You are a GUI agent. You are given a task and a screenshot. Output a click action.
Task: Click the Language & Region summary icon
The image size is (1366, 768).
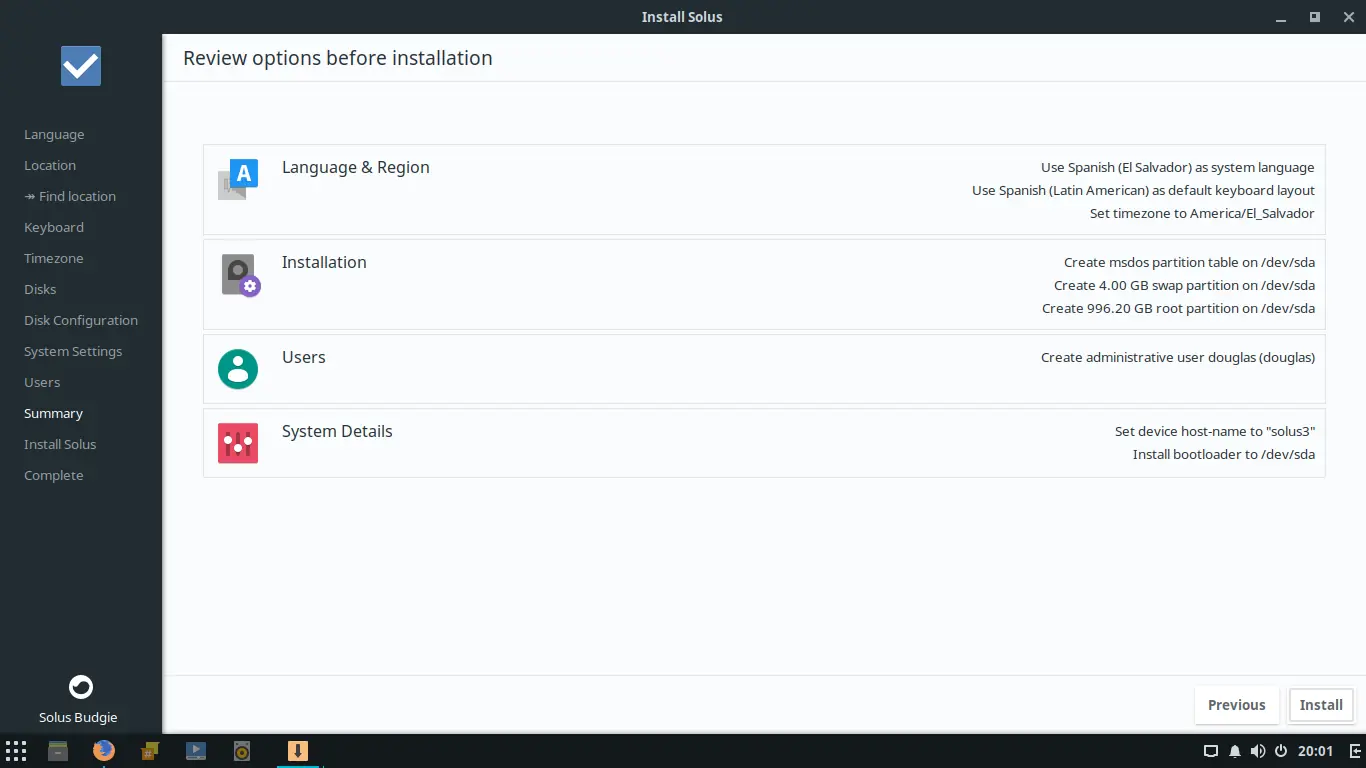(238, 179)
